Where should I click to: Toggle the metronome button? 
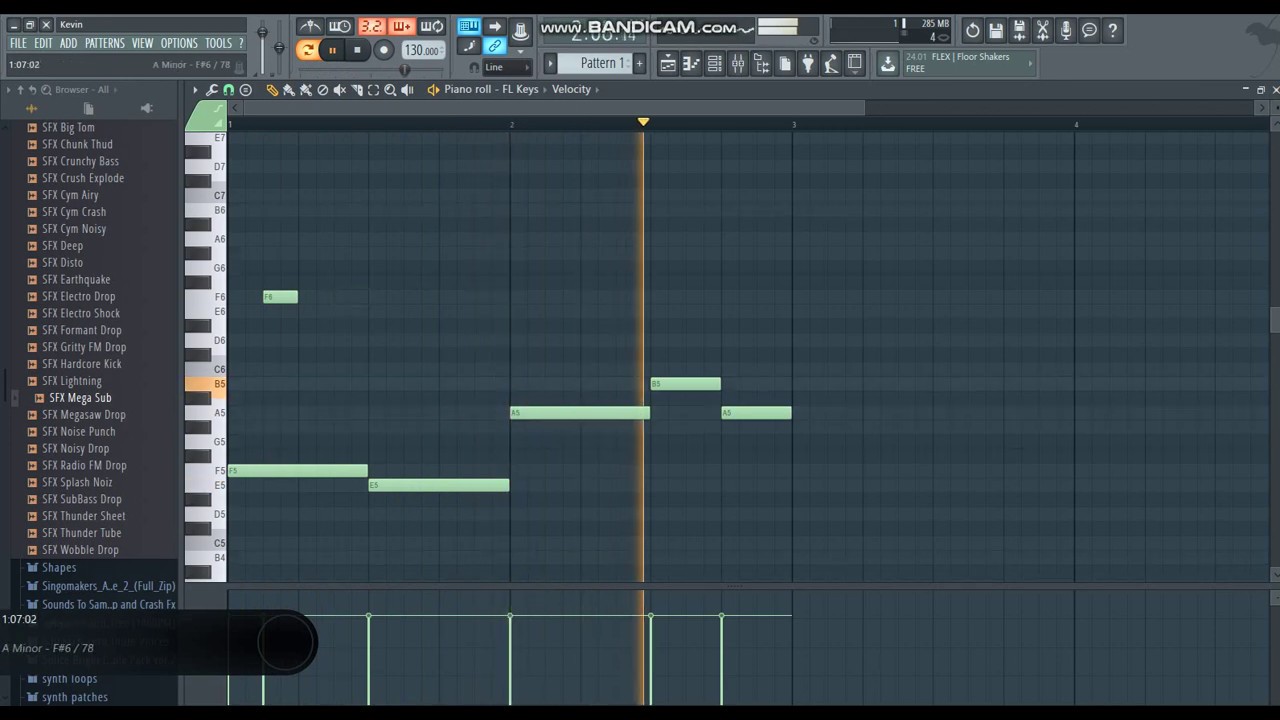click(x=310, y=26)
